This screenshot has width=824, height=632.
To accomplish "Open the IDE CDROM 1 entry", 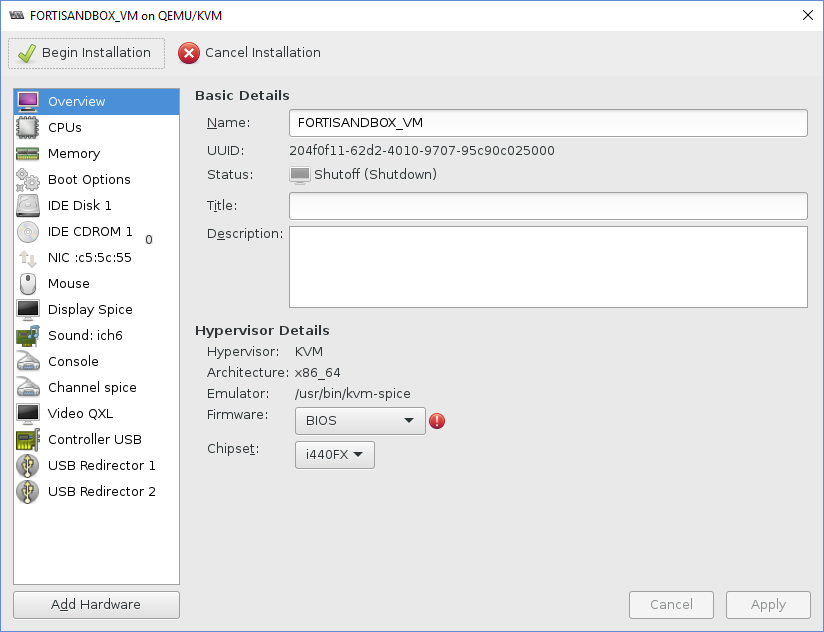I will pos(97,232).
